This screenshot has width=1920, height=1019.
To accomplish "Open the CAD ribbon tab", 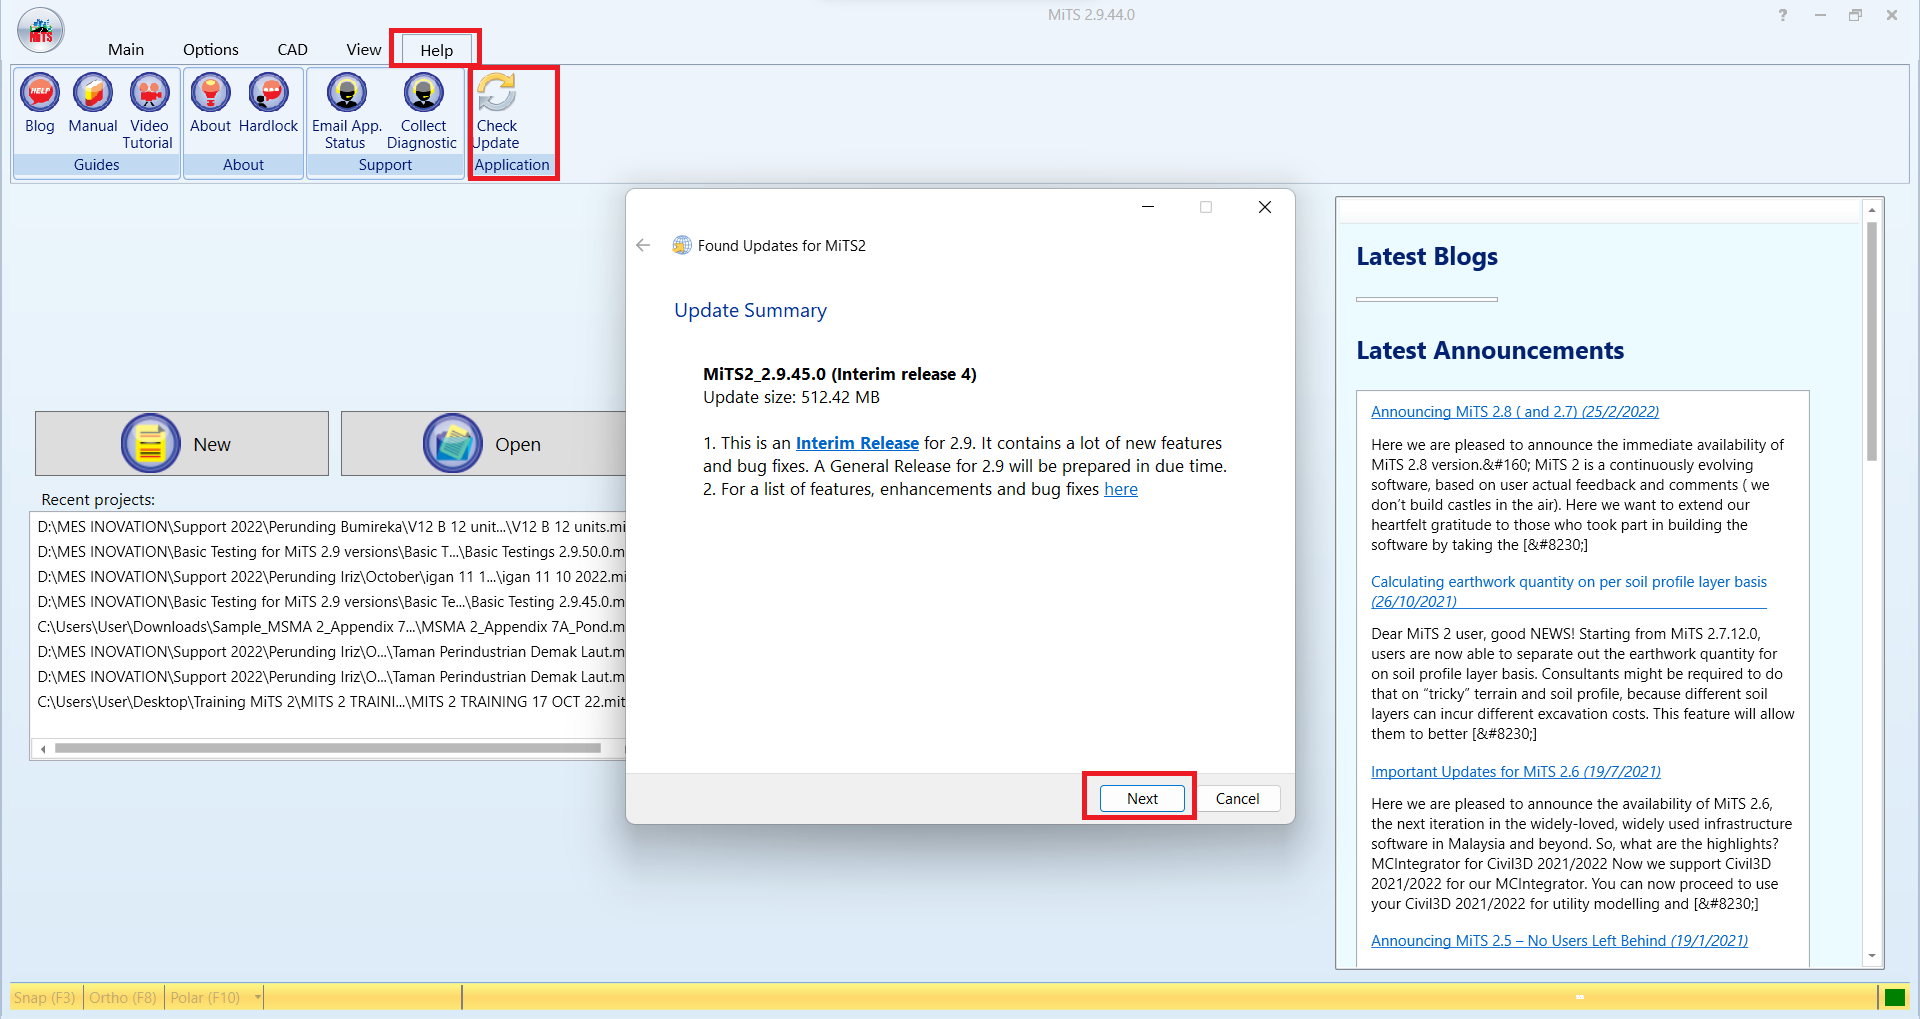I will tap(292, 49).
